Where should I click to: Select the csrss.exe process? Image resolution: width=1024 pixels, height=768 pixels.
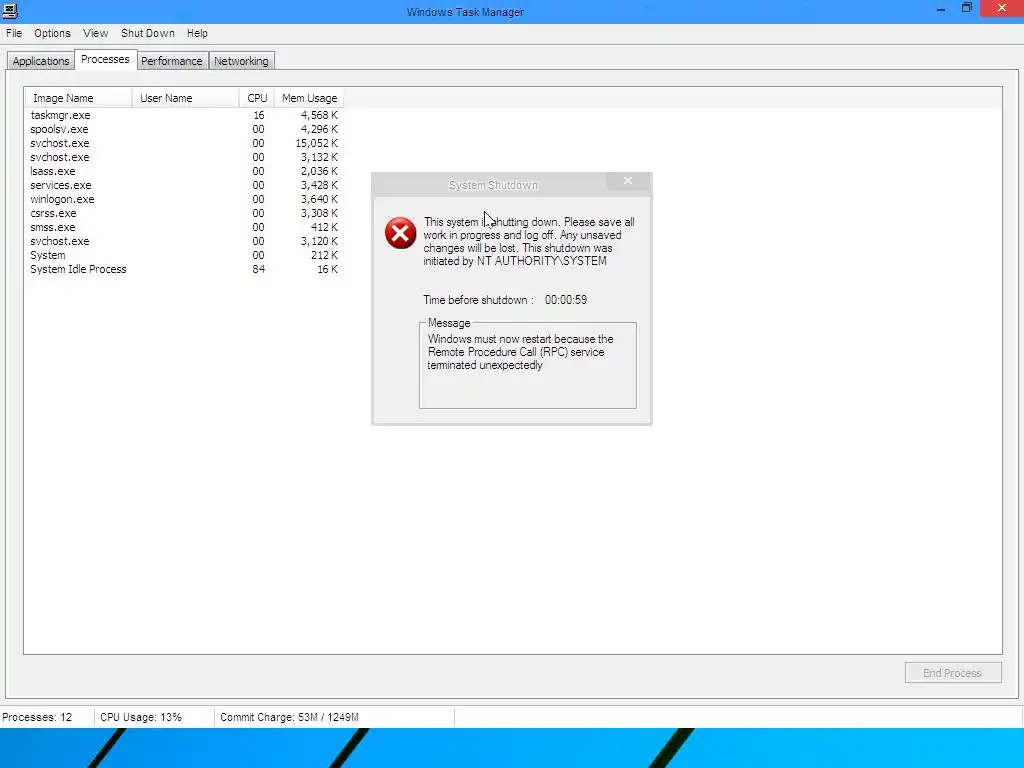coord(184,214)
